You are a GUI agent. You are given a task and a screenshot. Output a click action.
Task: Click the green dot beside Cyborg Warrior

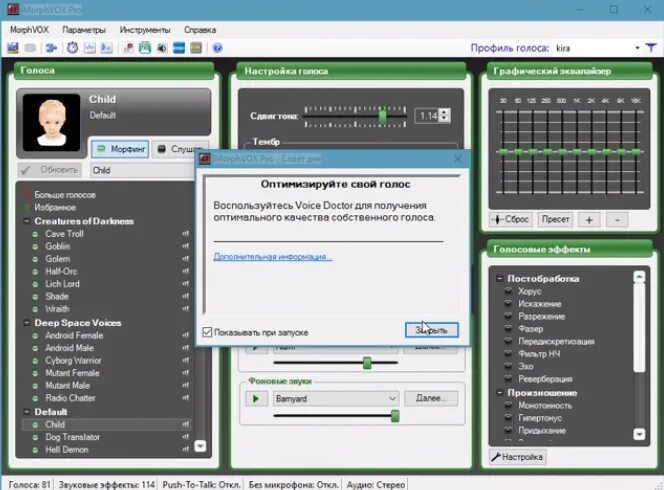pos(36,361)
